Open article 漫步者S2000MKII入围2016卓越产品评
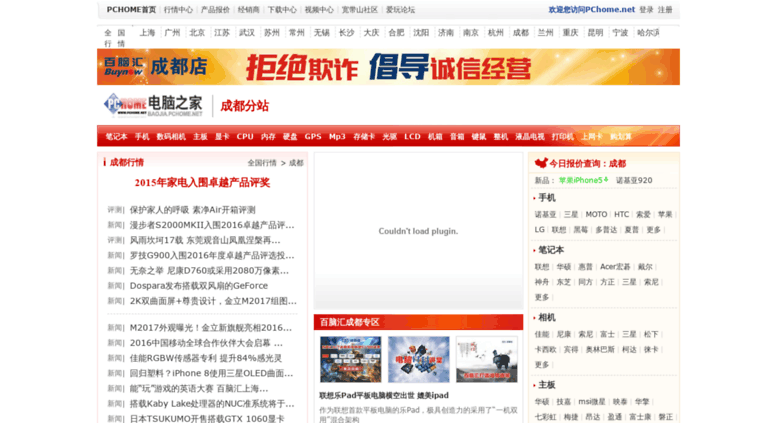Screen dimensions: 777x423 point(212,225)
